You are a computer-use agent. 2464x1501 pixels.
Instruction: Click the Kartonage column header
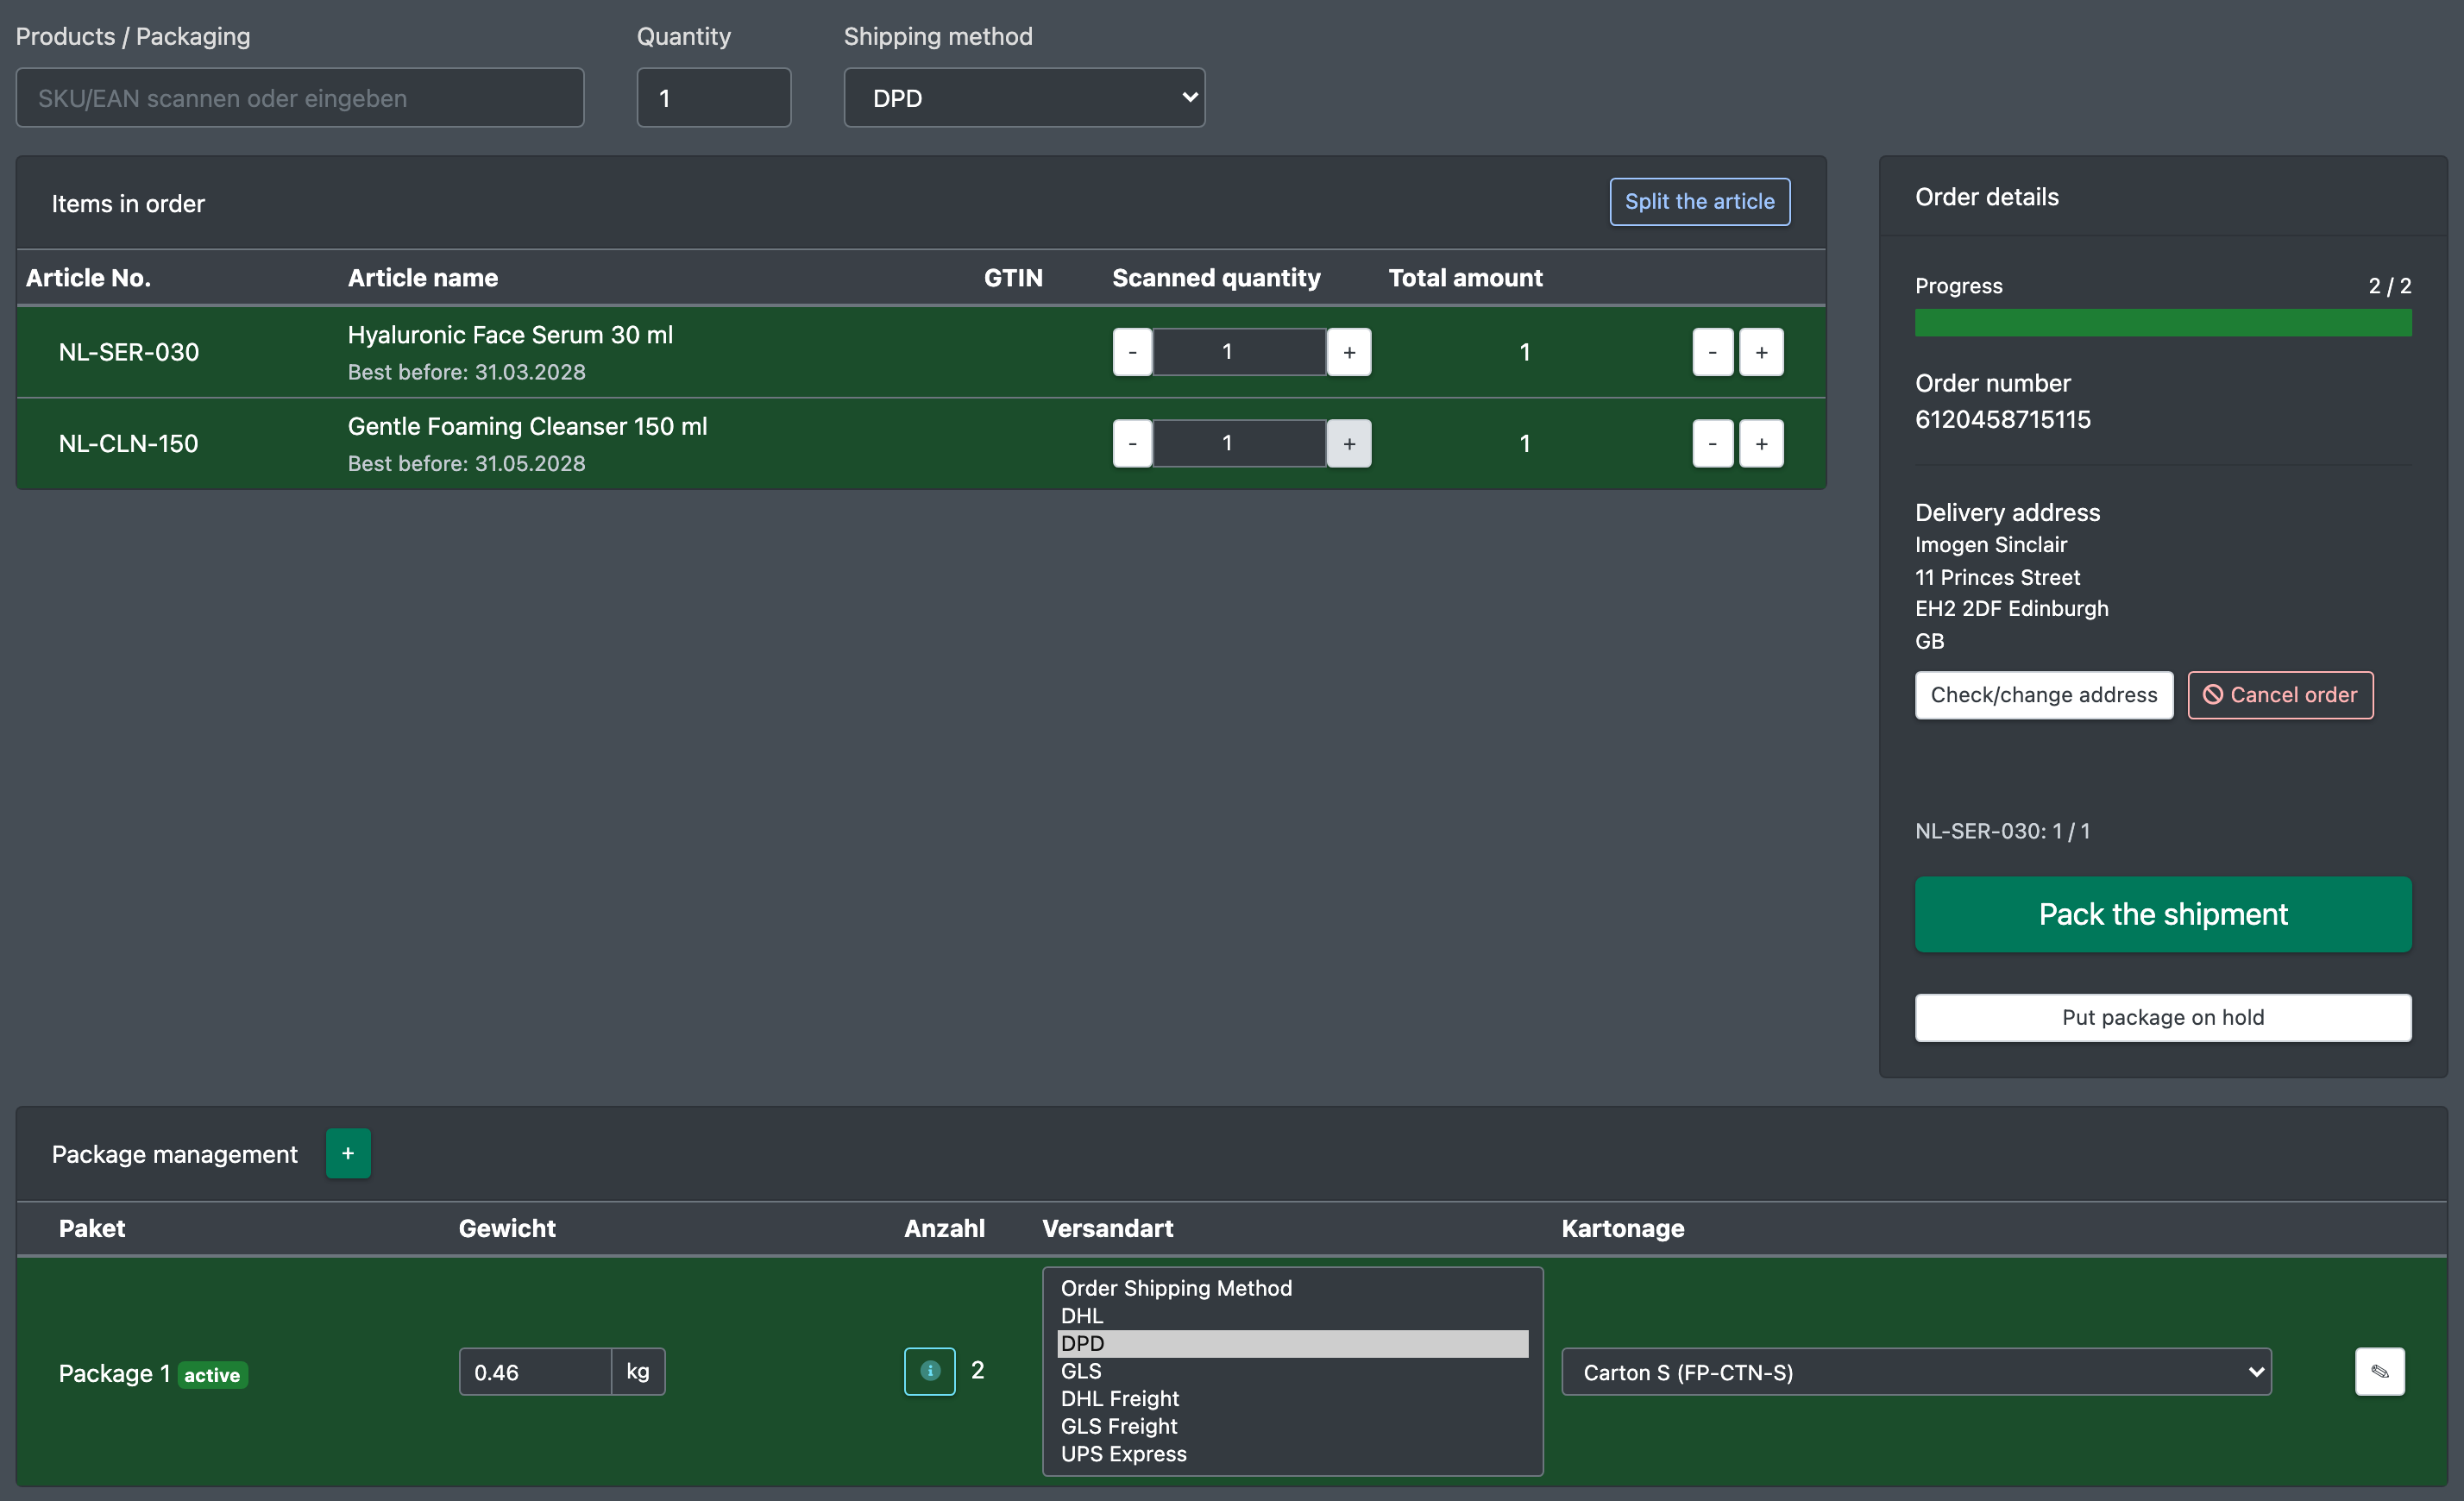pyautogui.click(x=1622, y=1228)
